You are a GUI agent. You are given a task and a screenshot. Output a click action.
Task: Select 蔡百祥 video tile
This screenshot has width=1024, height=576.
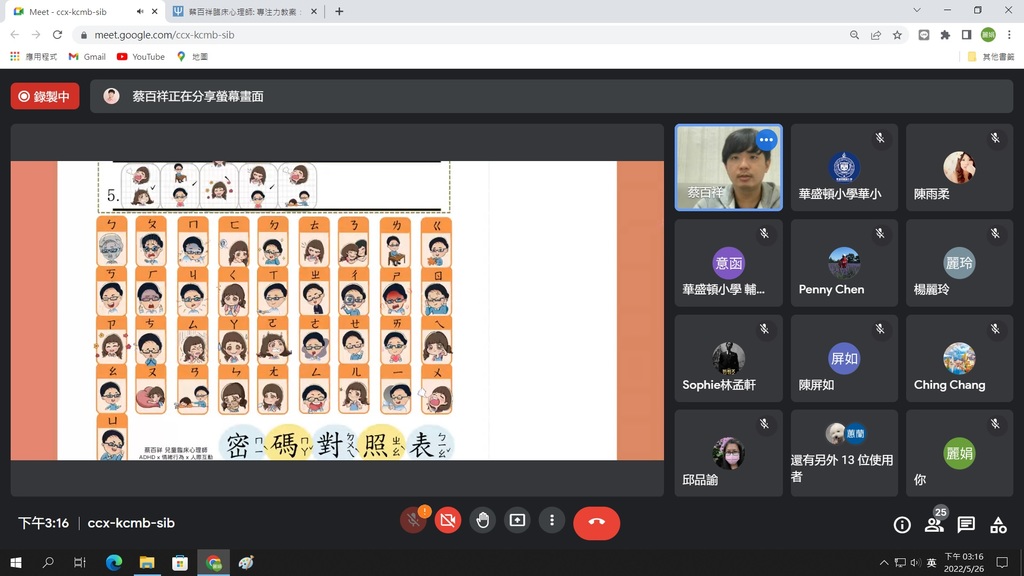tap(728, 168)
